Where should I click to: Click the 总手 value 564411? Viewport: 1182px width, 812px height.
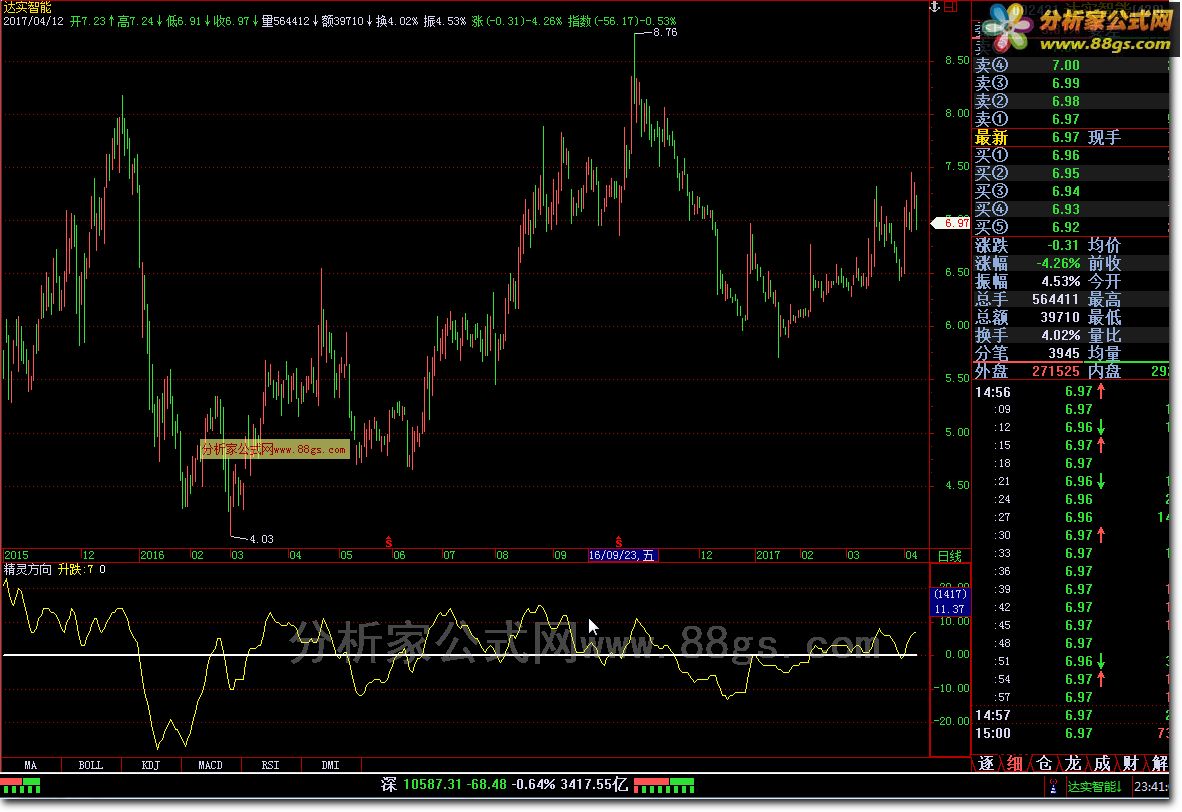coord(1055,299)
